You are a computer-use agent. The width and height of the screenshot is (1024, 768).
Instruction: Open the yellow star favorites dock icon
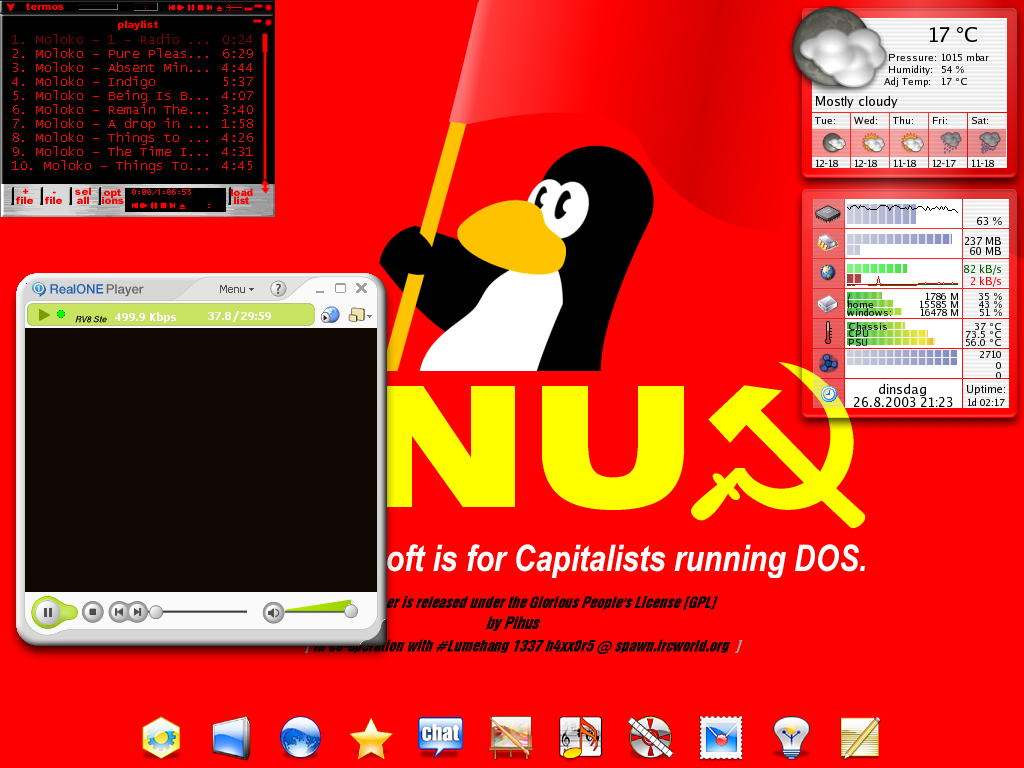370,739
